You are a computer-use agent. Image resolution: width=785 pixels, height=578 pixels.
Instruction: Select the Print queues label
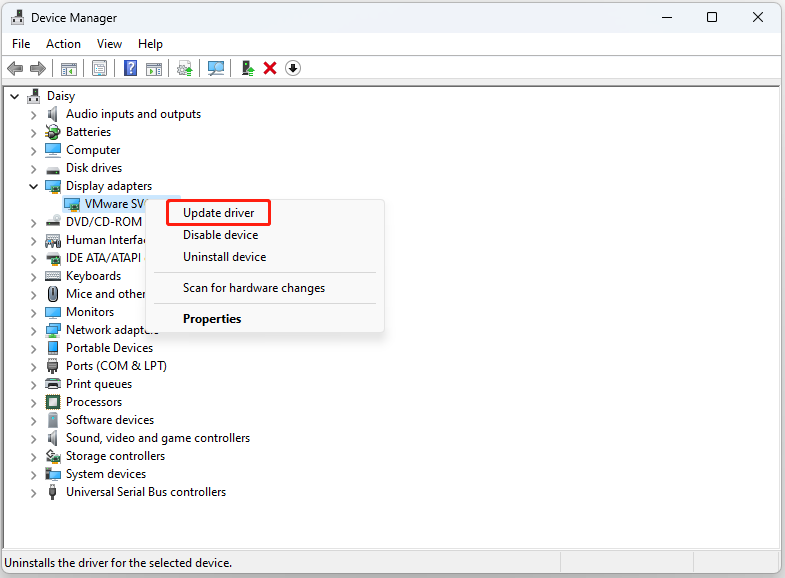tap(99, 384)
